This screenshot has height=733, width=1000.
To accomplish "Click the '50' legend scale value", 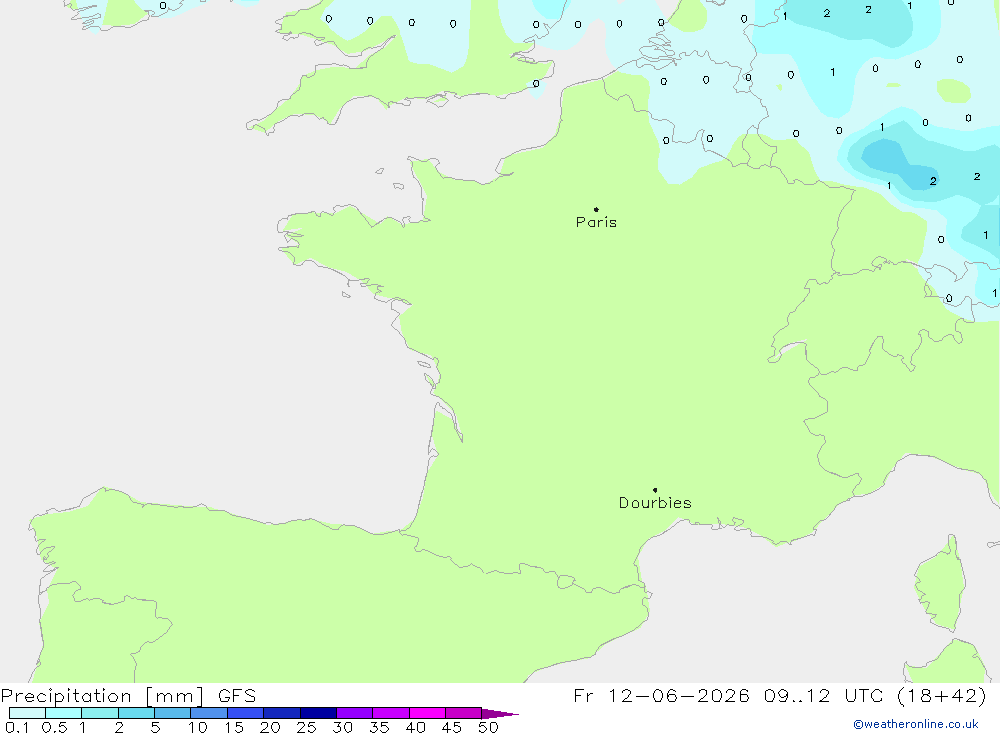I will click(x=489, y=727).
